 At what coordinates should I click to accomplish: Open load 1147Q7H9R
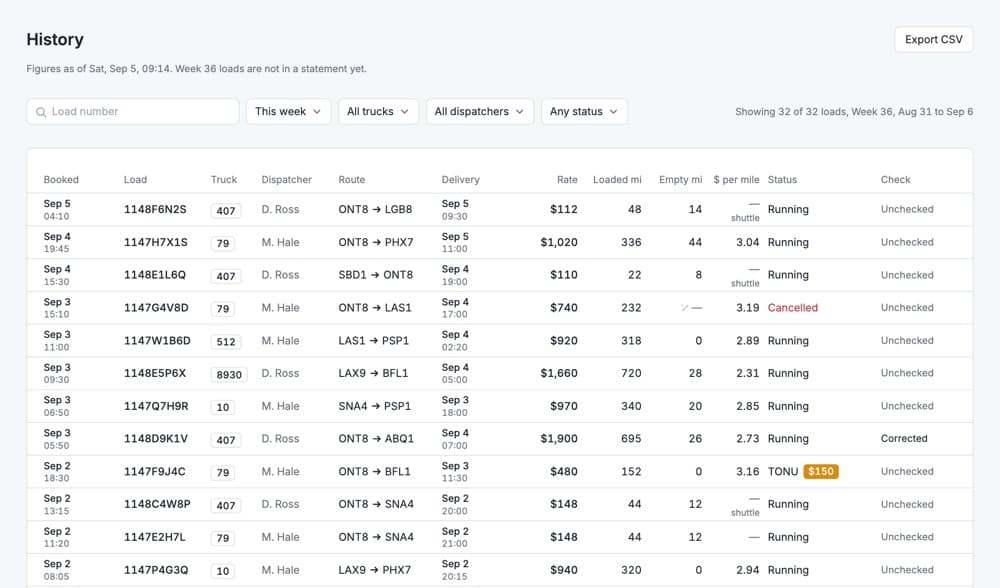[156, 406]
